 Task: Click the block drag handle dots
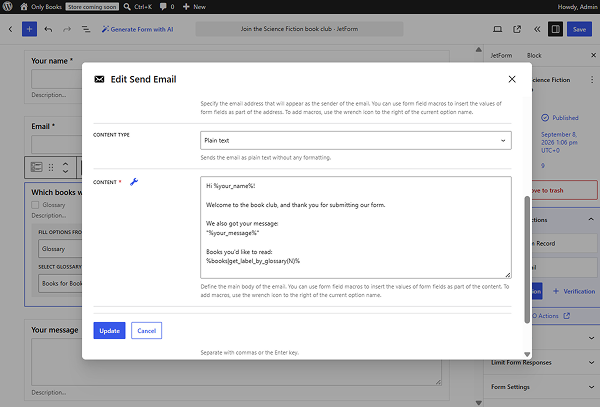click(51, 167)
